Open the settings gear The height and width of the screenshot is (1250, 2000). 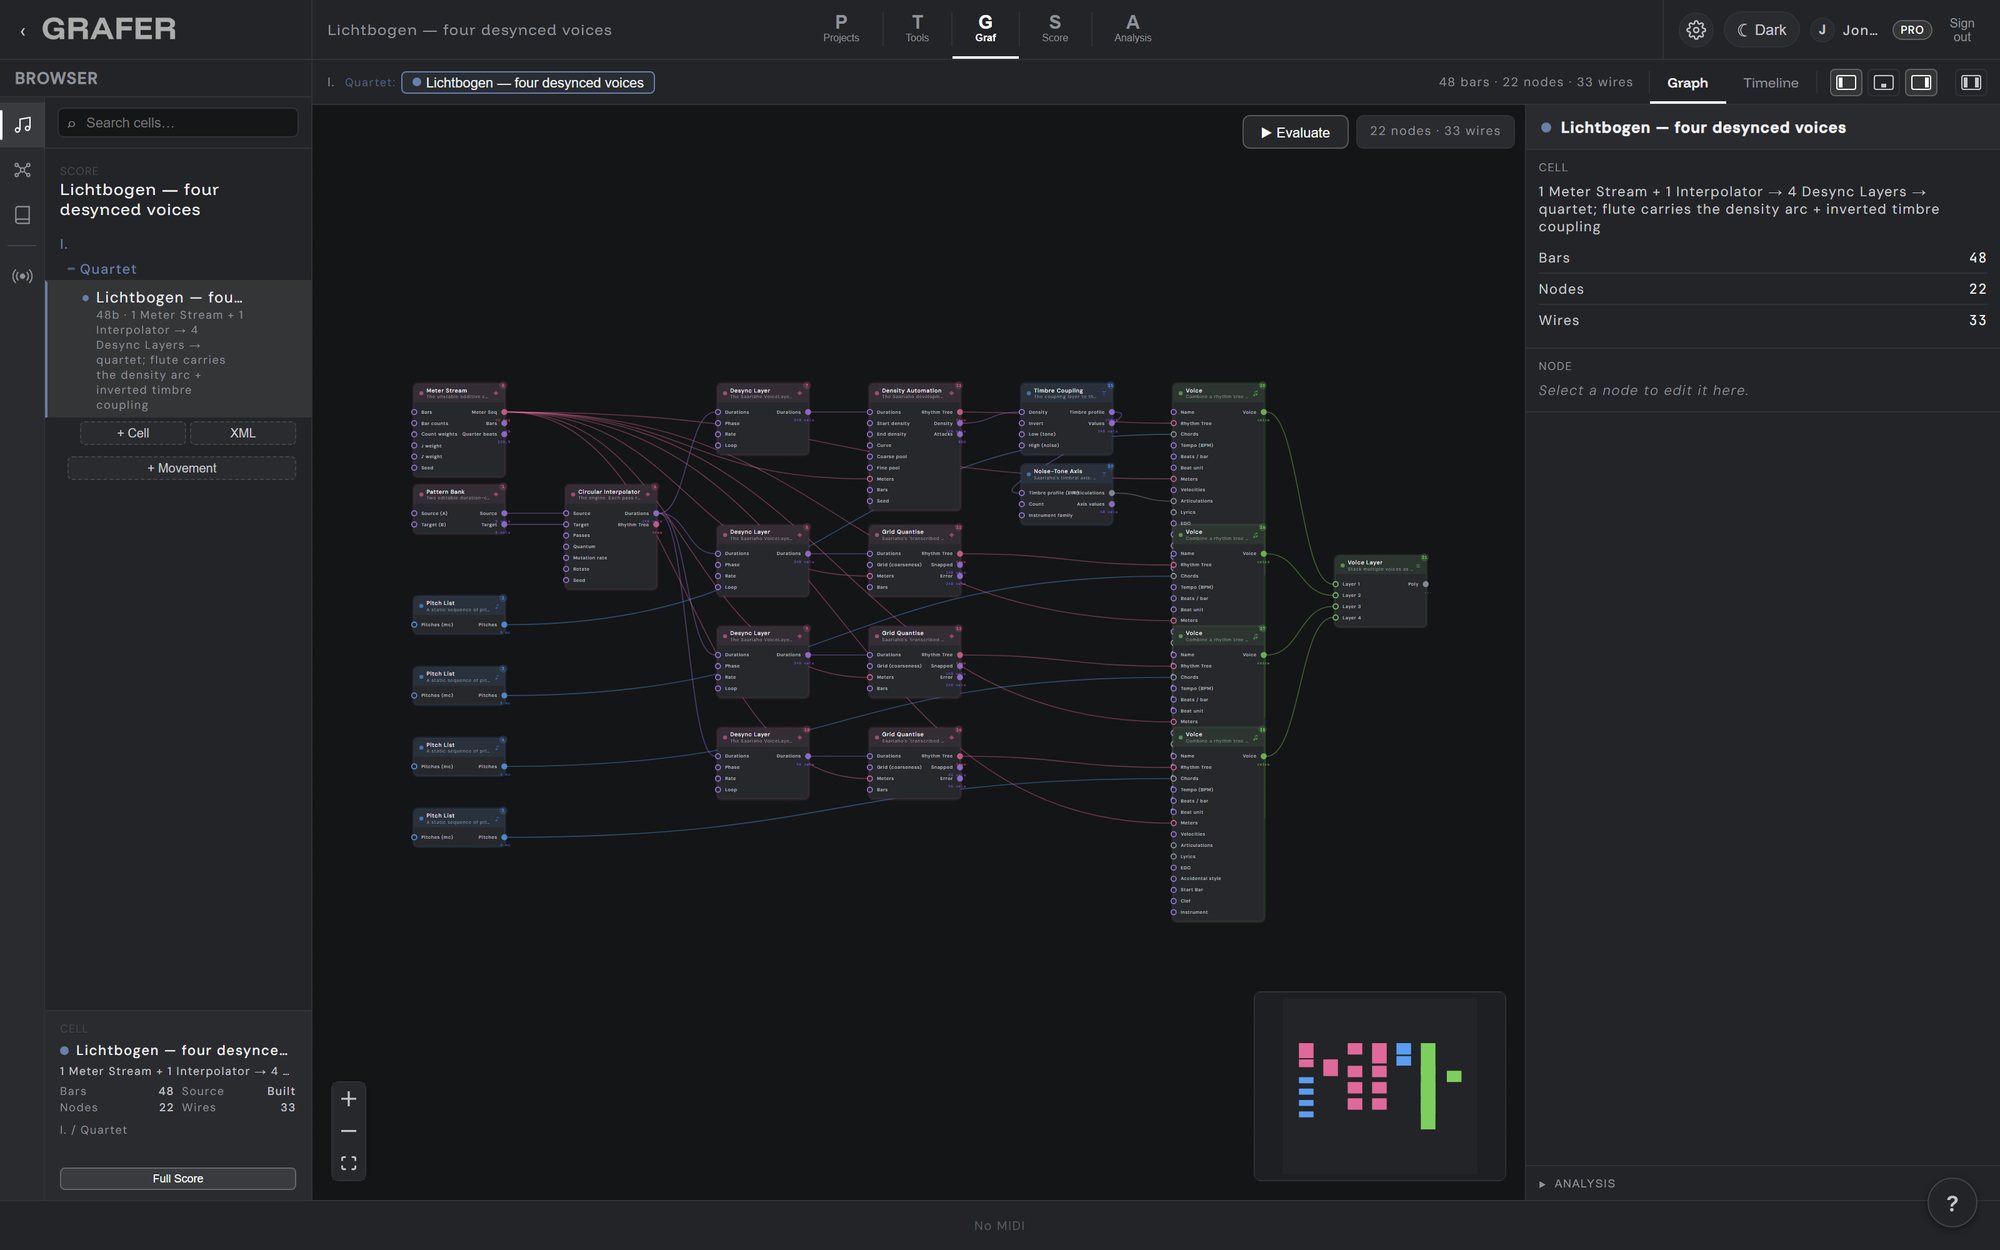point(1696,30)
